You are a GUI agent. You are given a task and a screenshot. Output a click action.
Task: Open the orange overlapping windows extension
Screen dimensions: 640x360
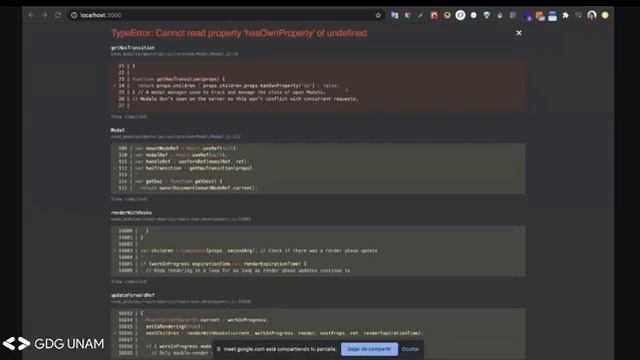coord(540,16)
